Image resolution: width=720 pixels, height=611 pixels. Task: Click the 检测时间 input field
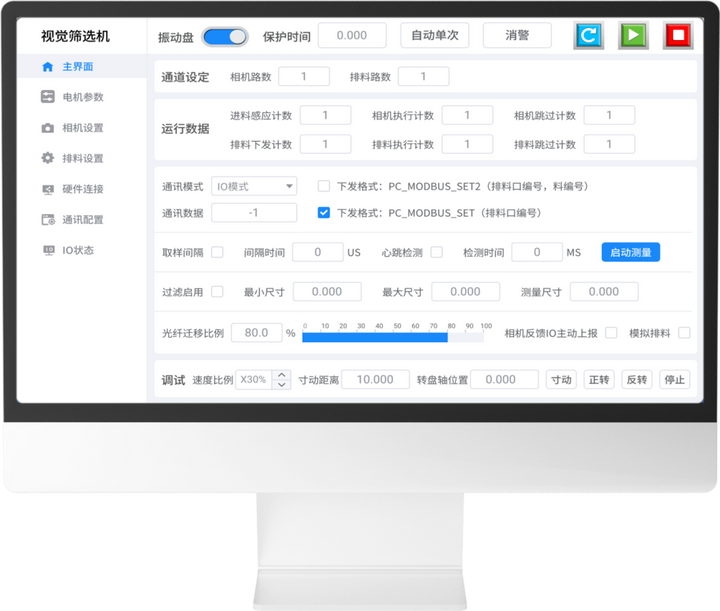(537, 252)
